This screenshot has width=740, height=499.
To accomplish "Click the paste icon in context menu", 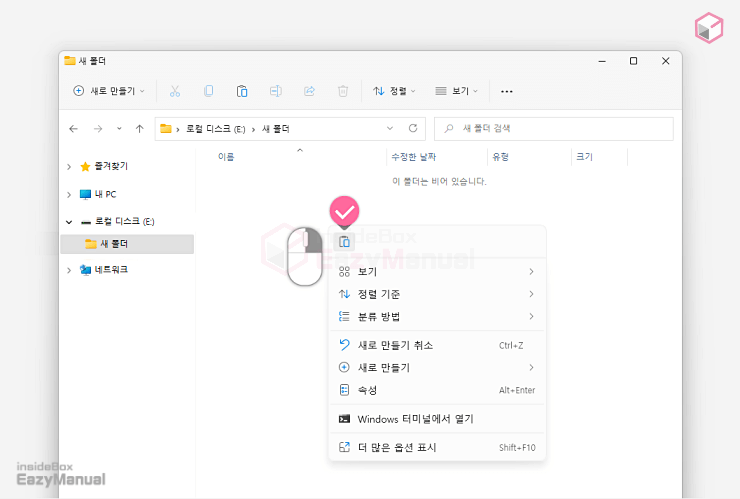I will point(345,242).
